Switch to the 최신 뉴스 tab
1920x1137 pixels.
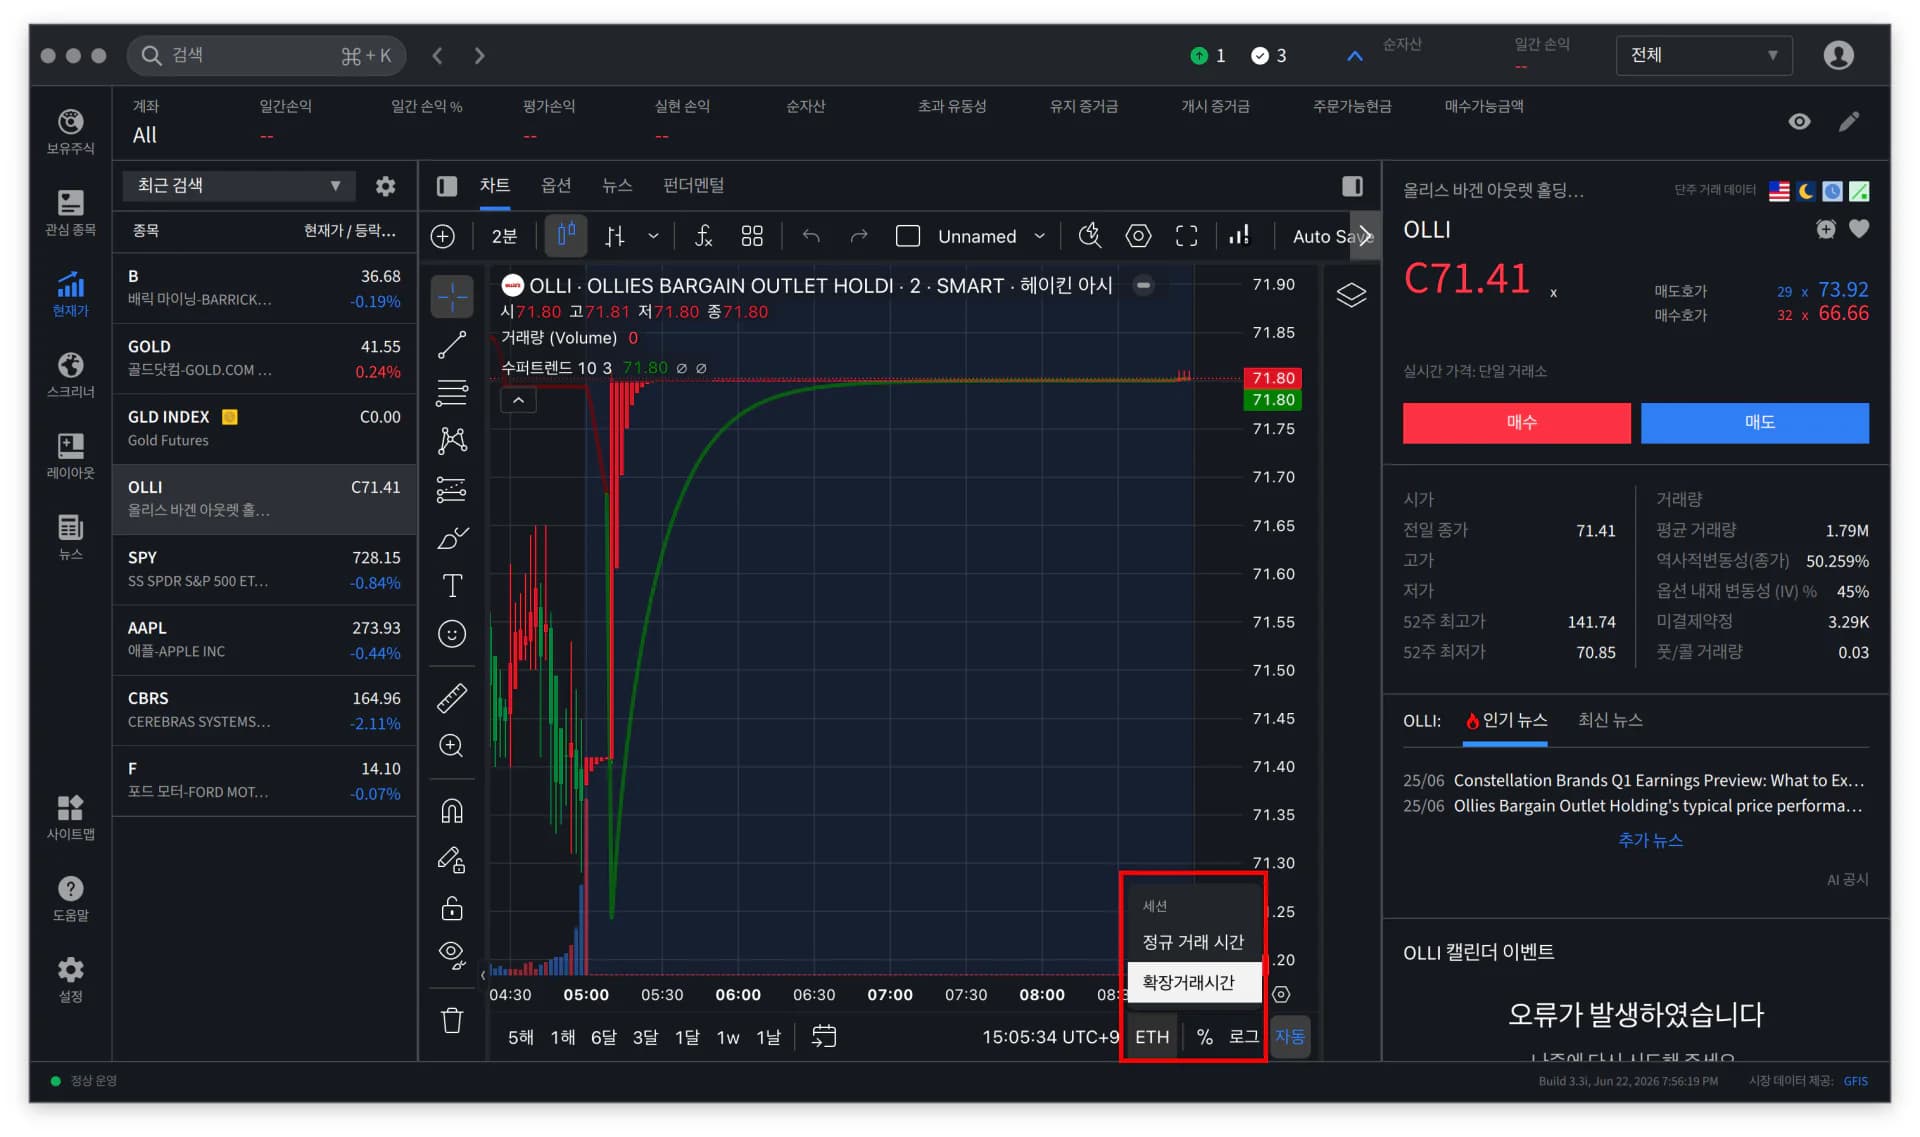tap(1610, 720)
